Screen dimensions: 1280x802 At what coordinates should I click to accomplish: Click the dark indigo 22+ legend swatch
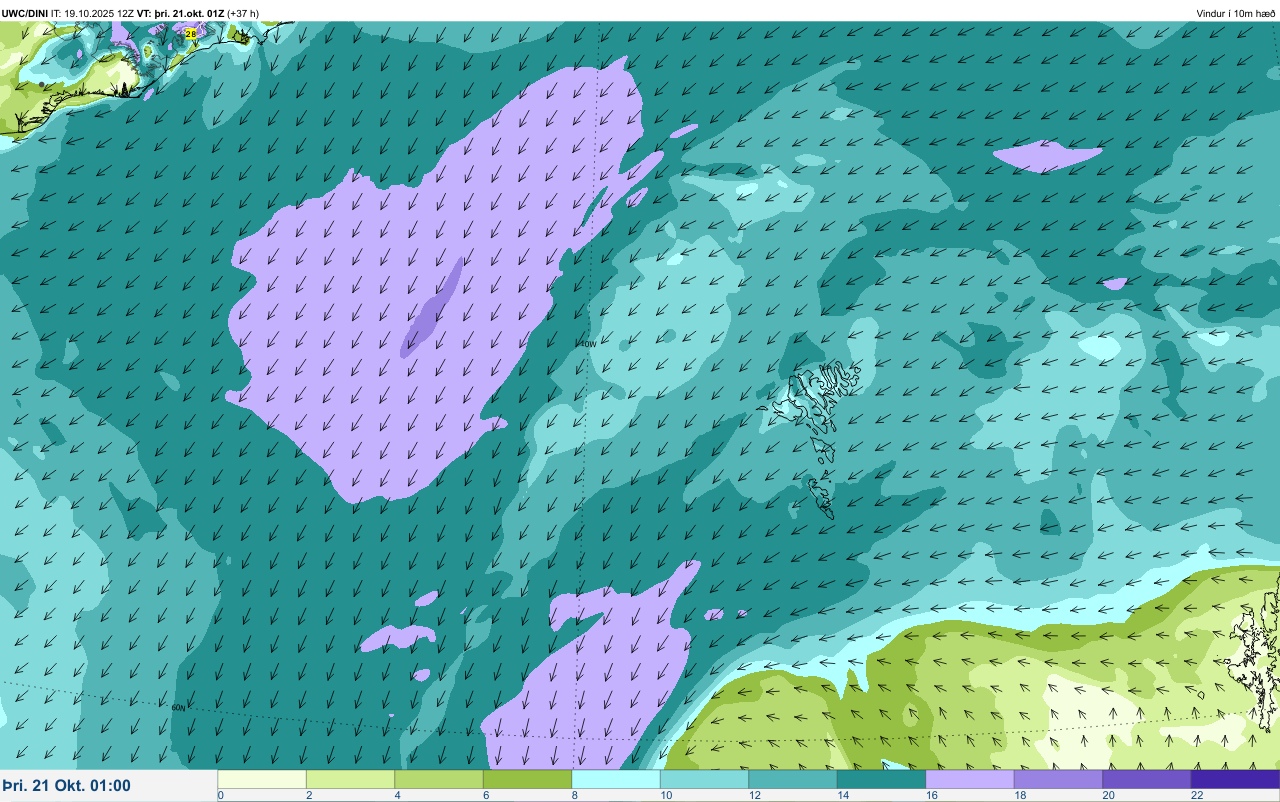click(x=1235, y=779)
